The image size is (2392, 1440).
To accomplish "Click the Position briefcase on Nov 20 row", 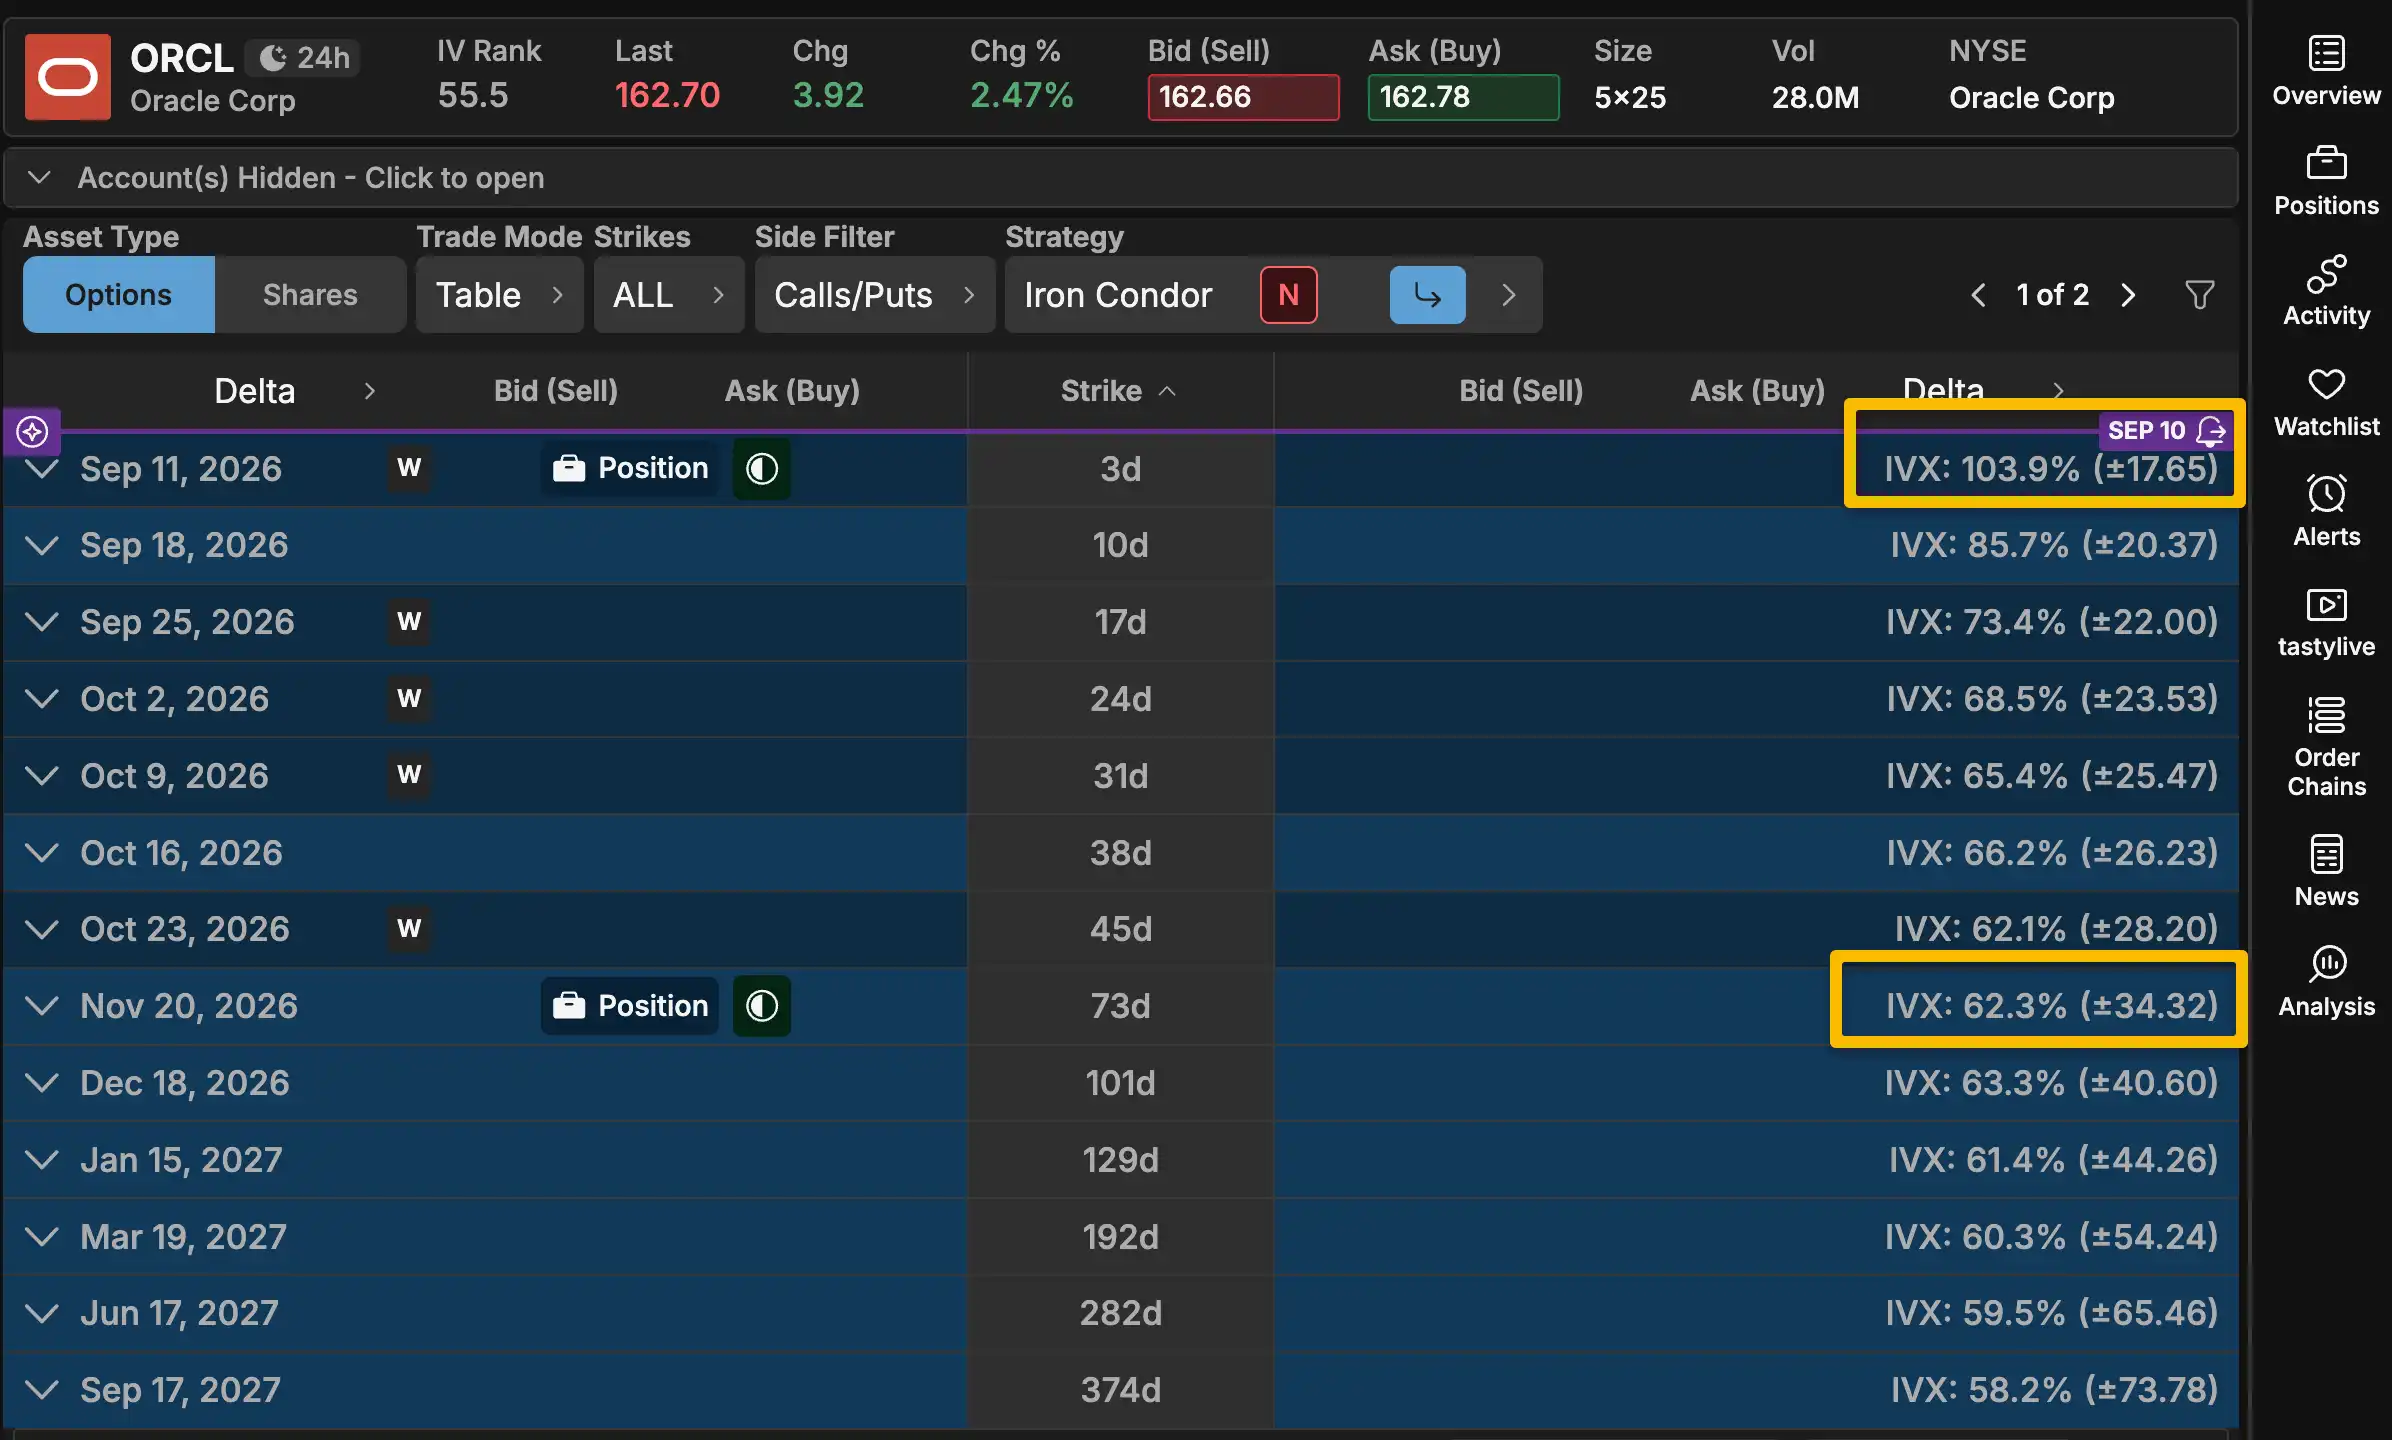I will tap(631, 1005).
